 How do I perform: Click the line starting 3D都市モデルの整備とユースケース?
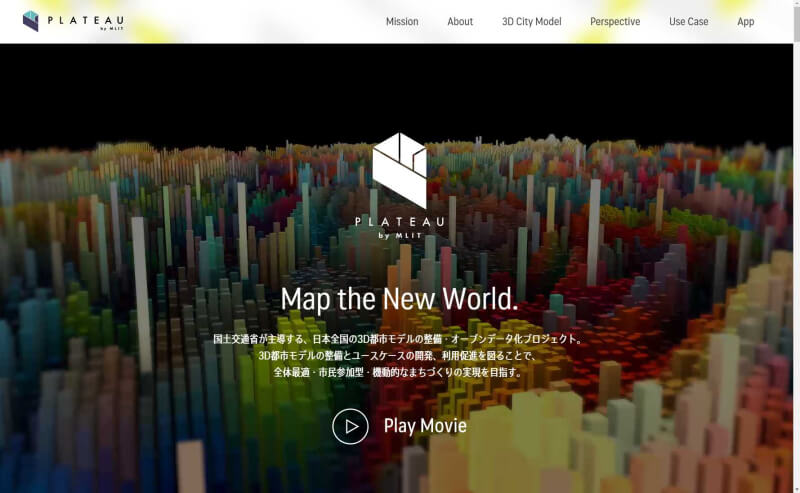point(398,356)
